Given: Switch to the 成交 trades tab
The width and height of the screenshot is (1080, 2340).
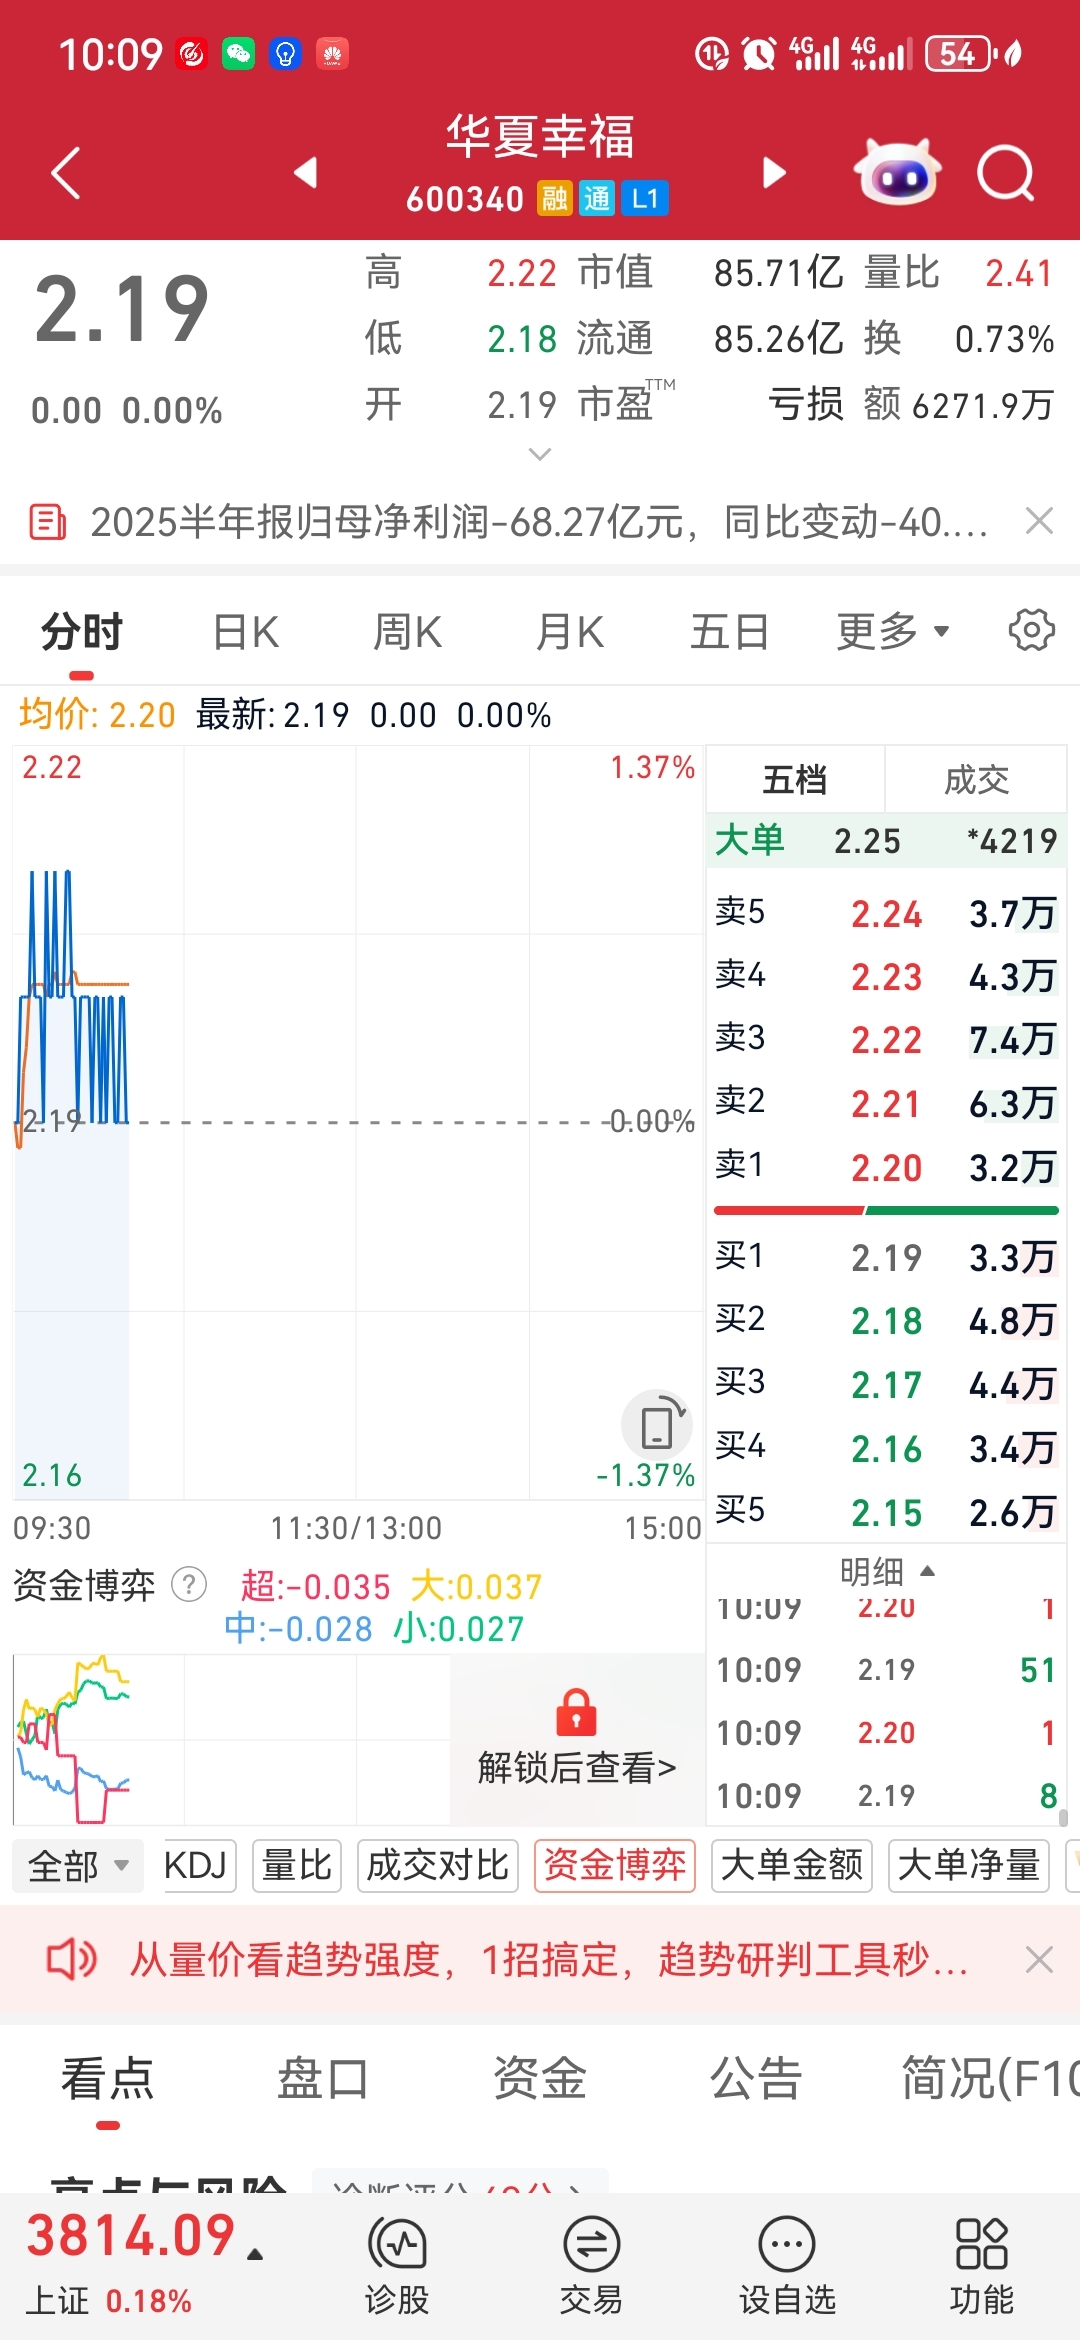Looking at the screenshot, I should click(x=976, y=779).
